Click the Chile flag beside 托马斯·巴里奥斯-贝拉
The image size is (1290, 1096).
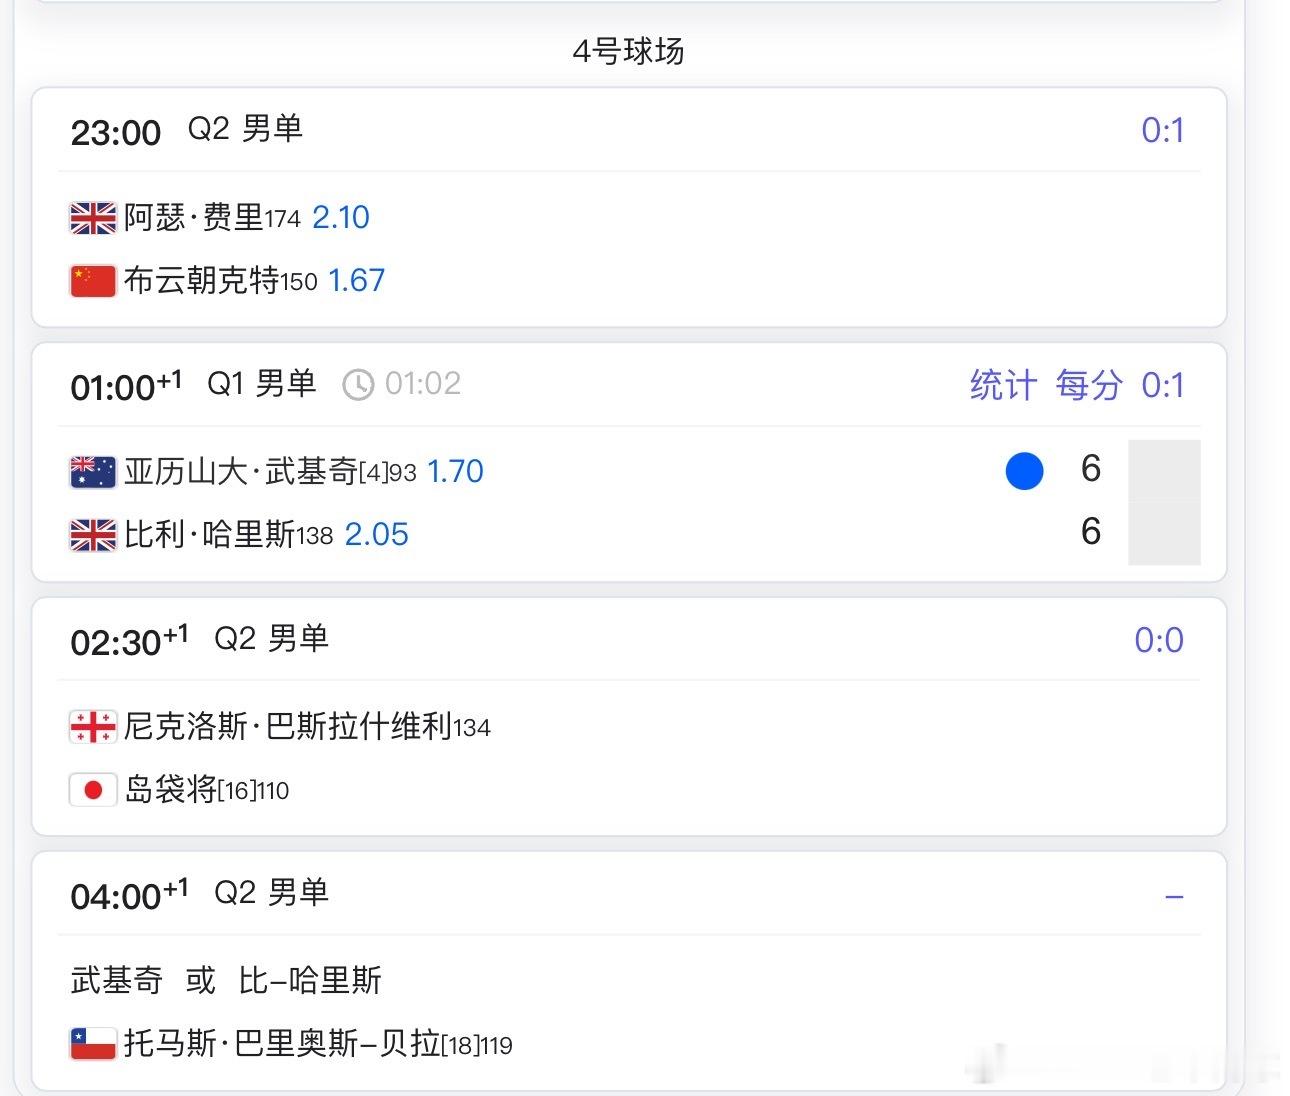click(93, 1044)
